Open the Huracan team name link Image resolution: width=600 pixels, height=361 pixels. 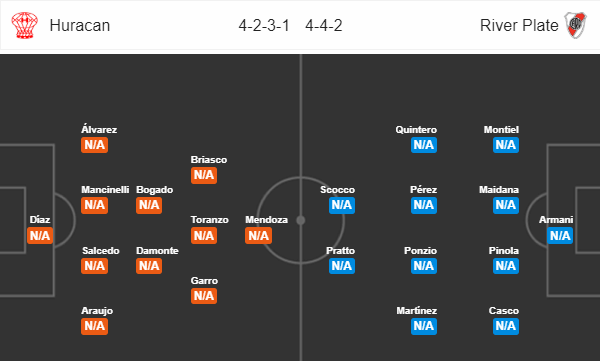pyautogui.click(x=80, y=26)
